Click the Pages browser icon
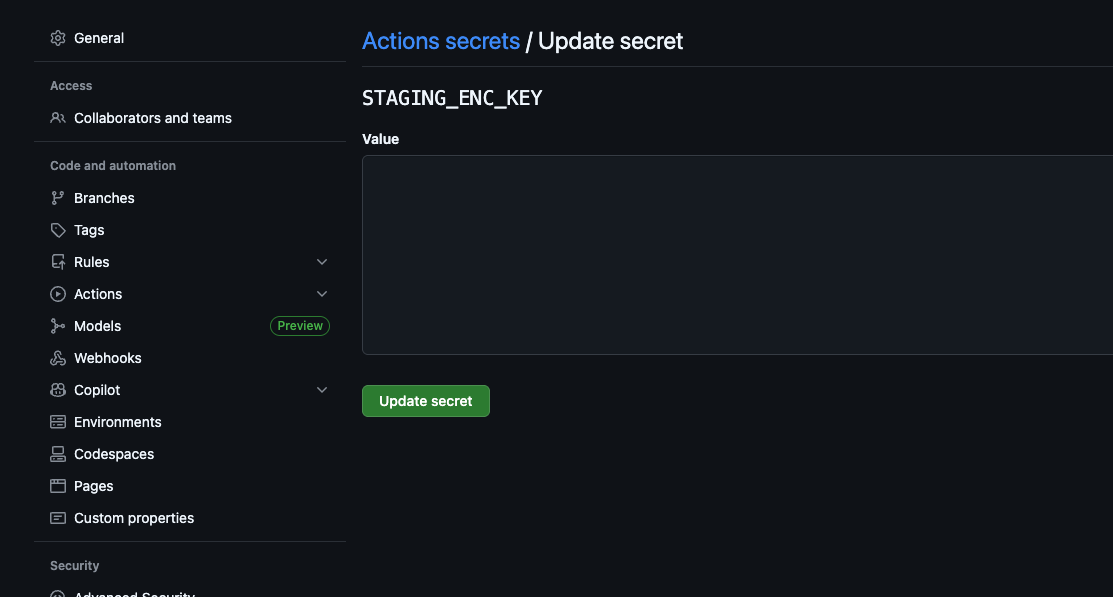1113x597 pixels. pyautogui.click(x=58, y=486)
